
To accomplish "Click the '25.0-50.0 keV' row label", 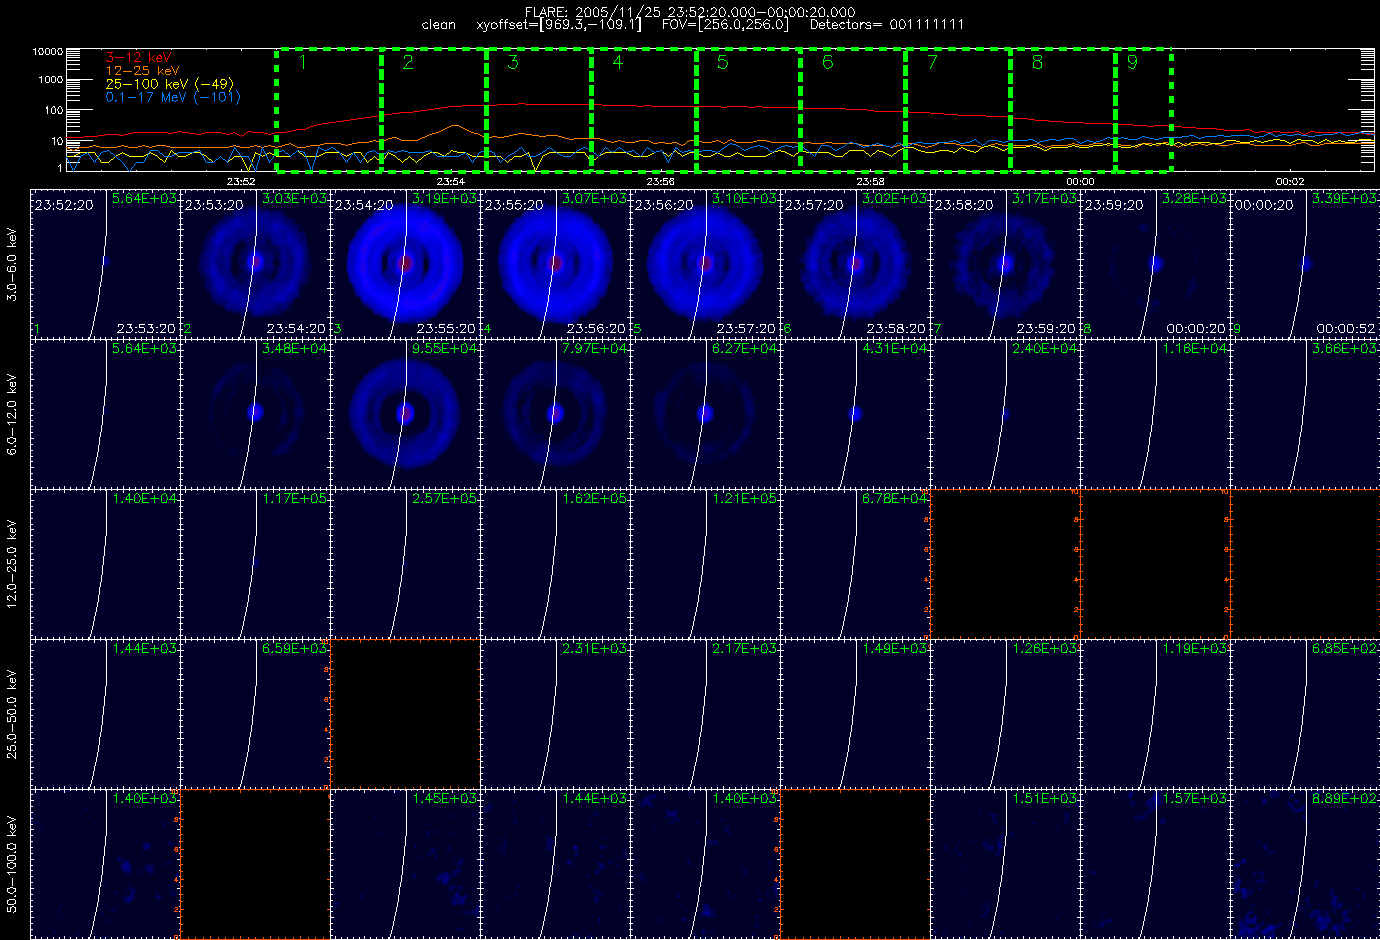I will pos(12,714).
